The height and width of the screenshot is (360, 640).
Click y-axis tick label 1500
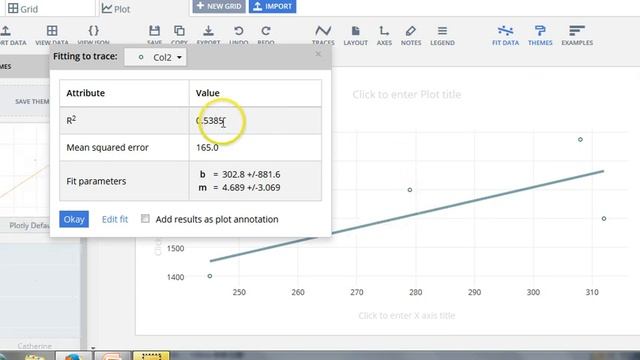pyautogui.click(x=176, y=248)
